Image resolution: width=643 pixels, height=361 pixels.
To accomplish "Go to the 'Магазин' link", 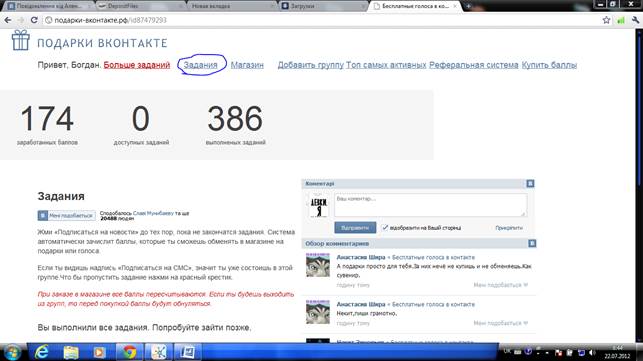I will click(x=247, y=65).
